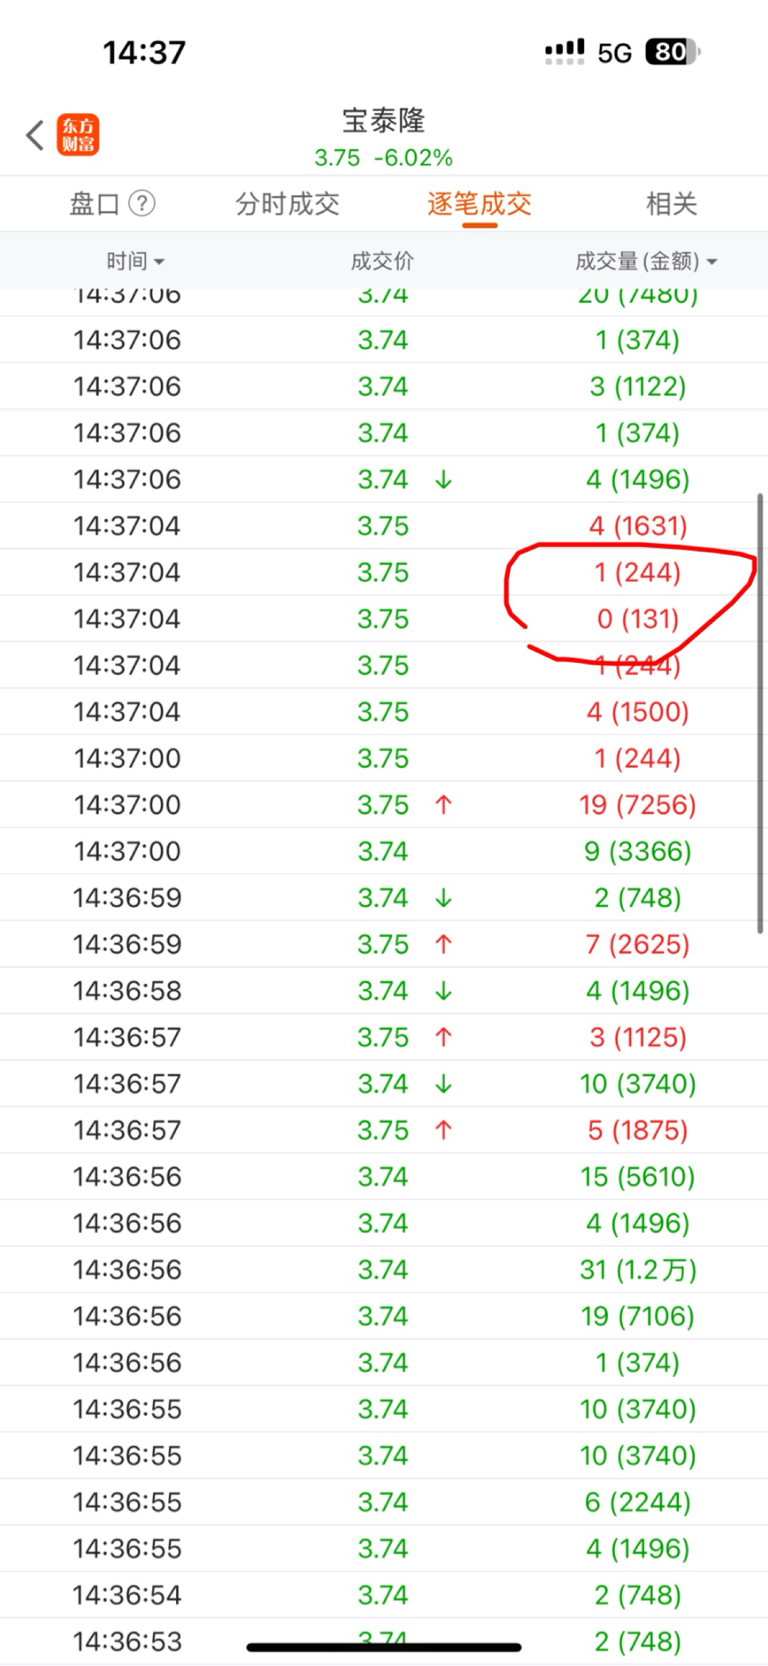Select the 3 (1122) volume cell

[x=638, y=387]
